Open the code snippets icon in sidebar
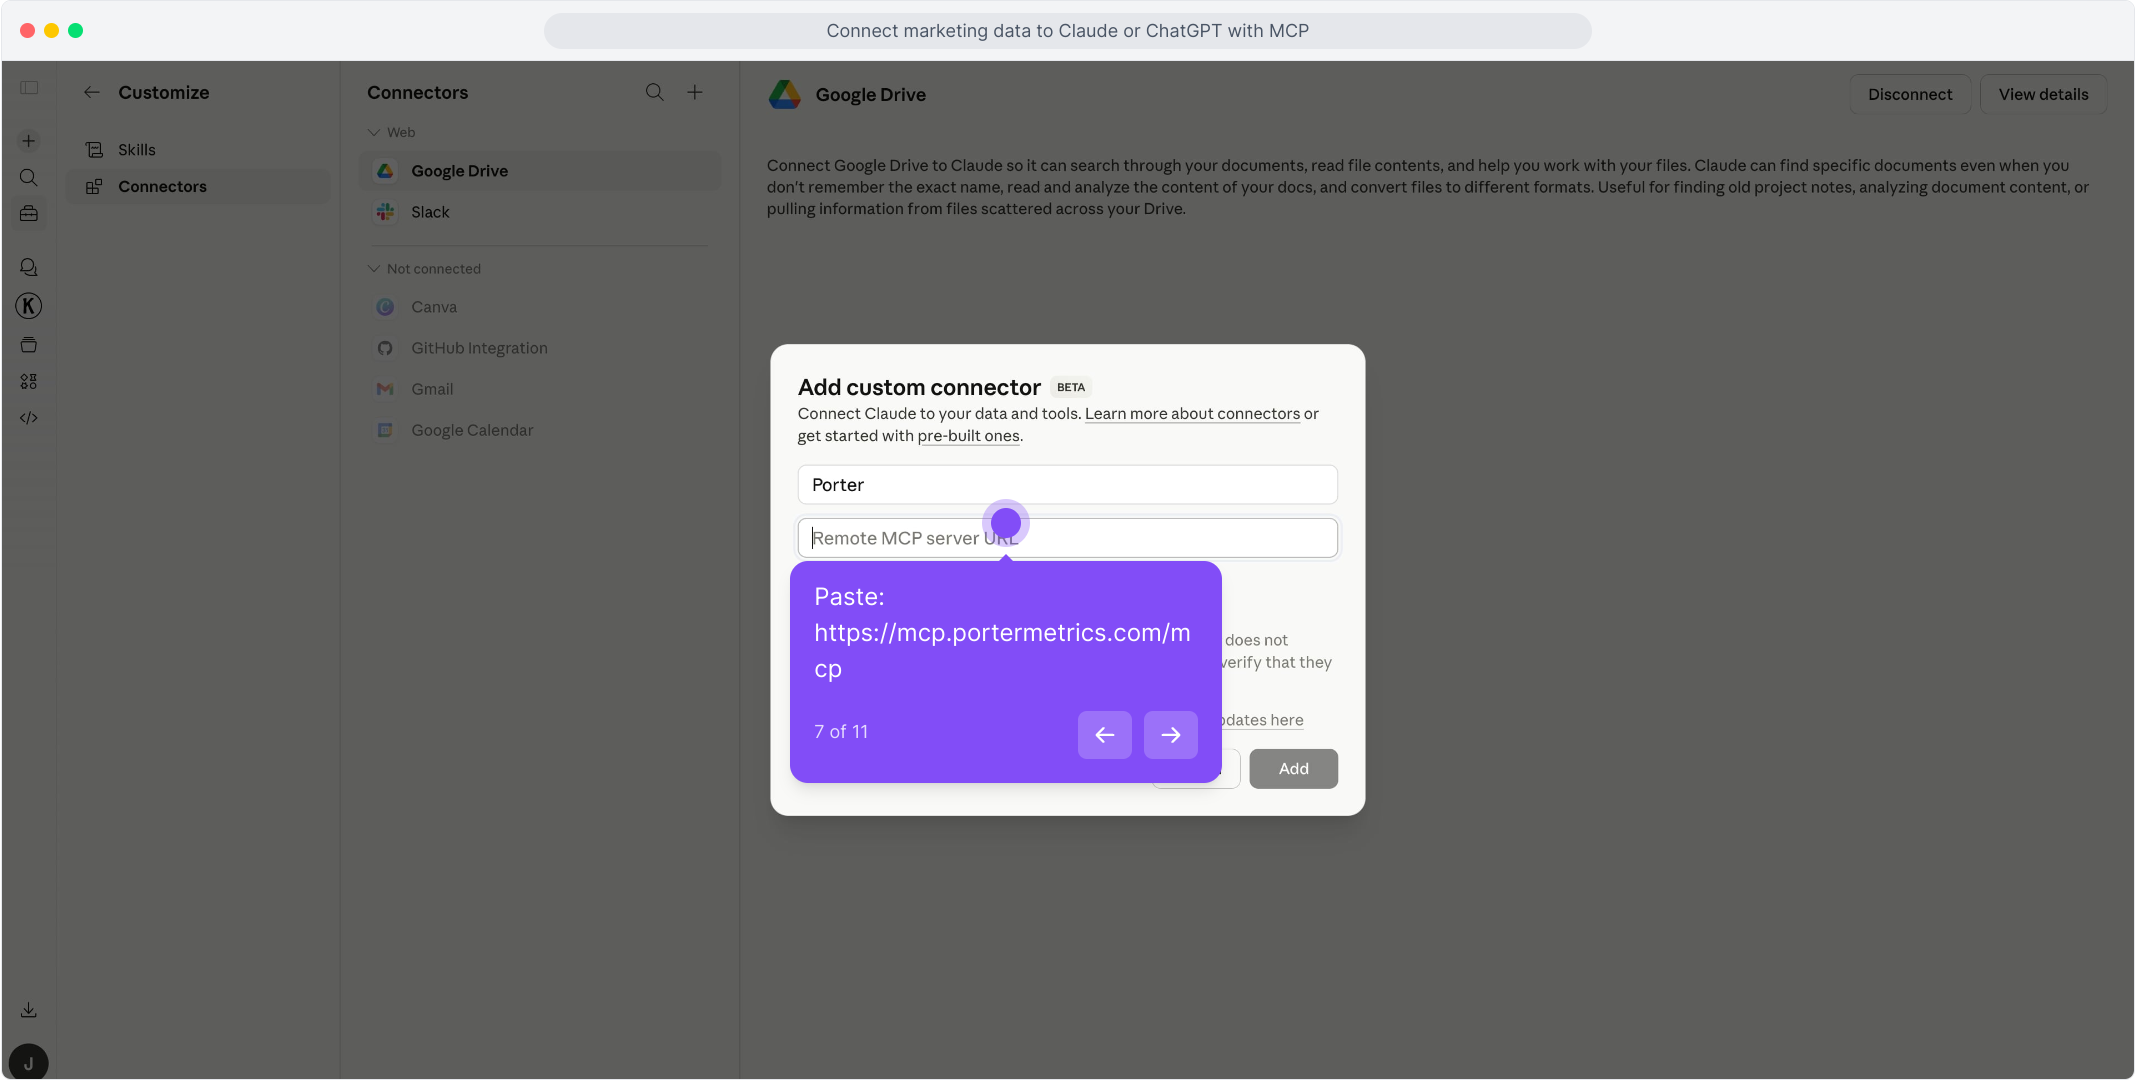Viewport: 2136px width, 1080px height. click(28, 418)
